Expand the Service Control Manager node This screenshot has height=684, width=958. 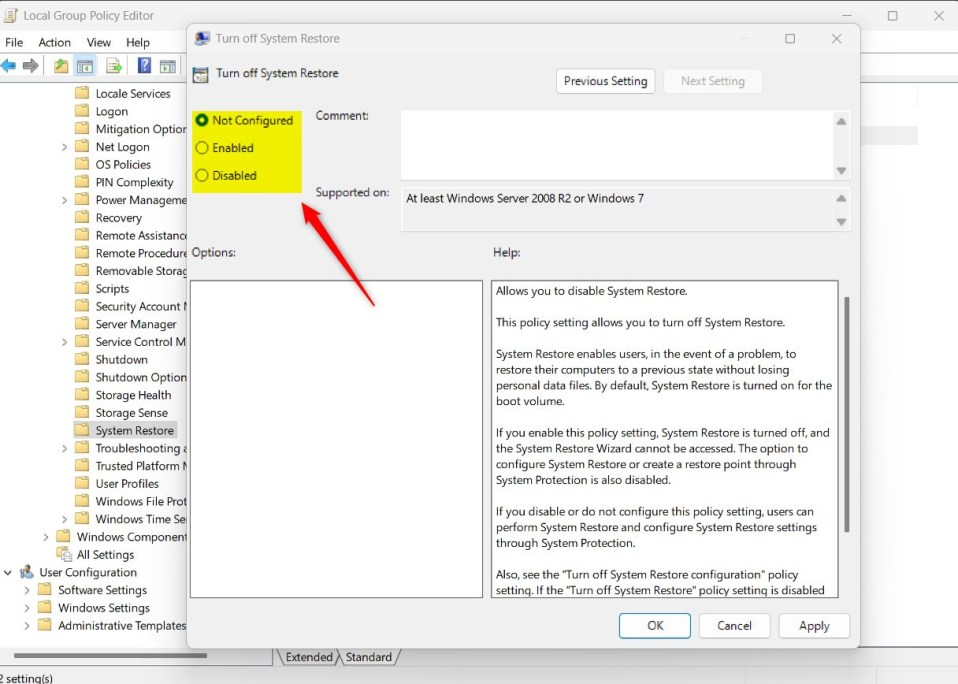tap(64, 342)
